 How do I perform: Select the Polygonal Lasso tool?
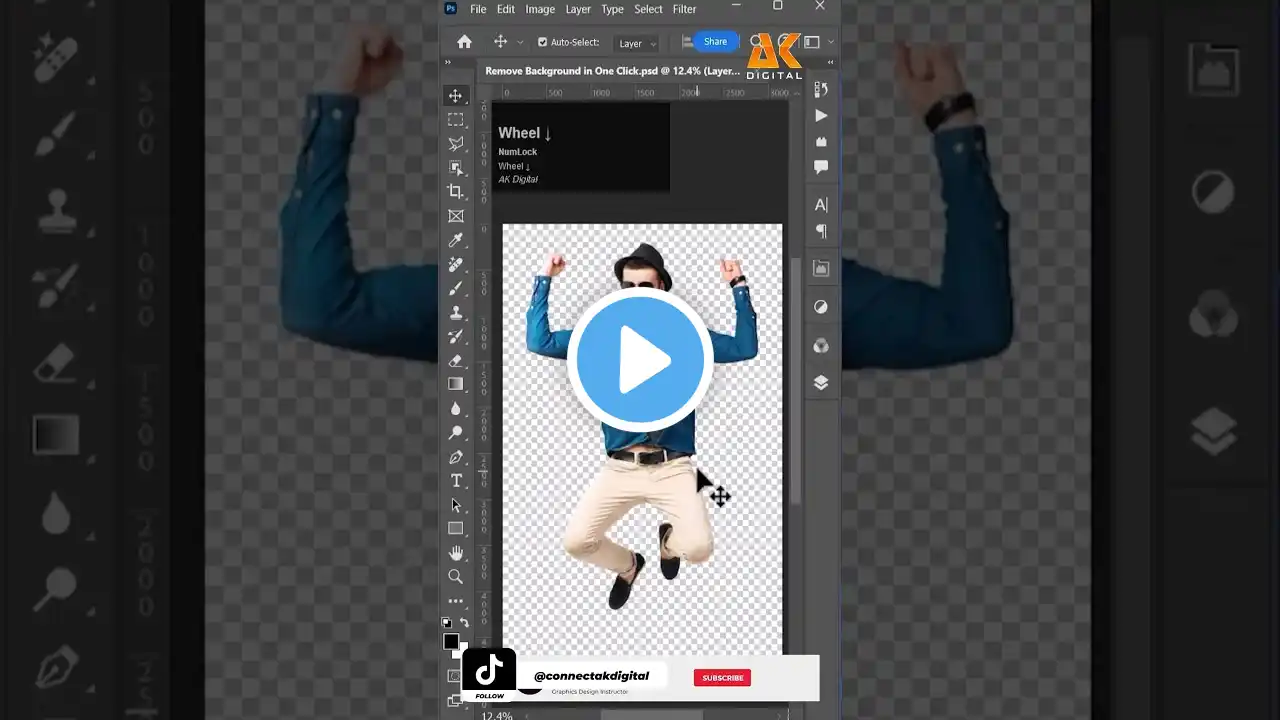tap(455, 144)
